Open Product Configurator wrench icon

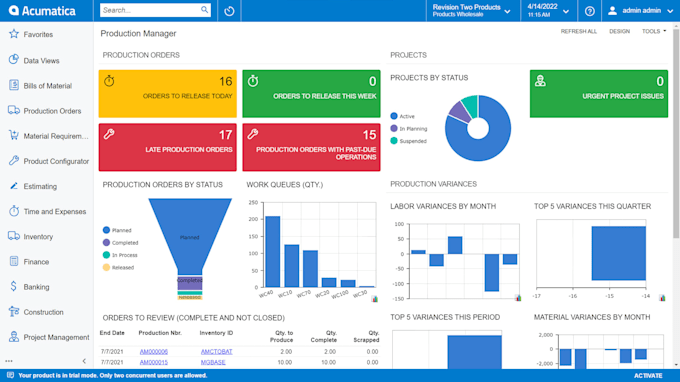pyautogui.click(x=14, y=160)
